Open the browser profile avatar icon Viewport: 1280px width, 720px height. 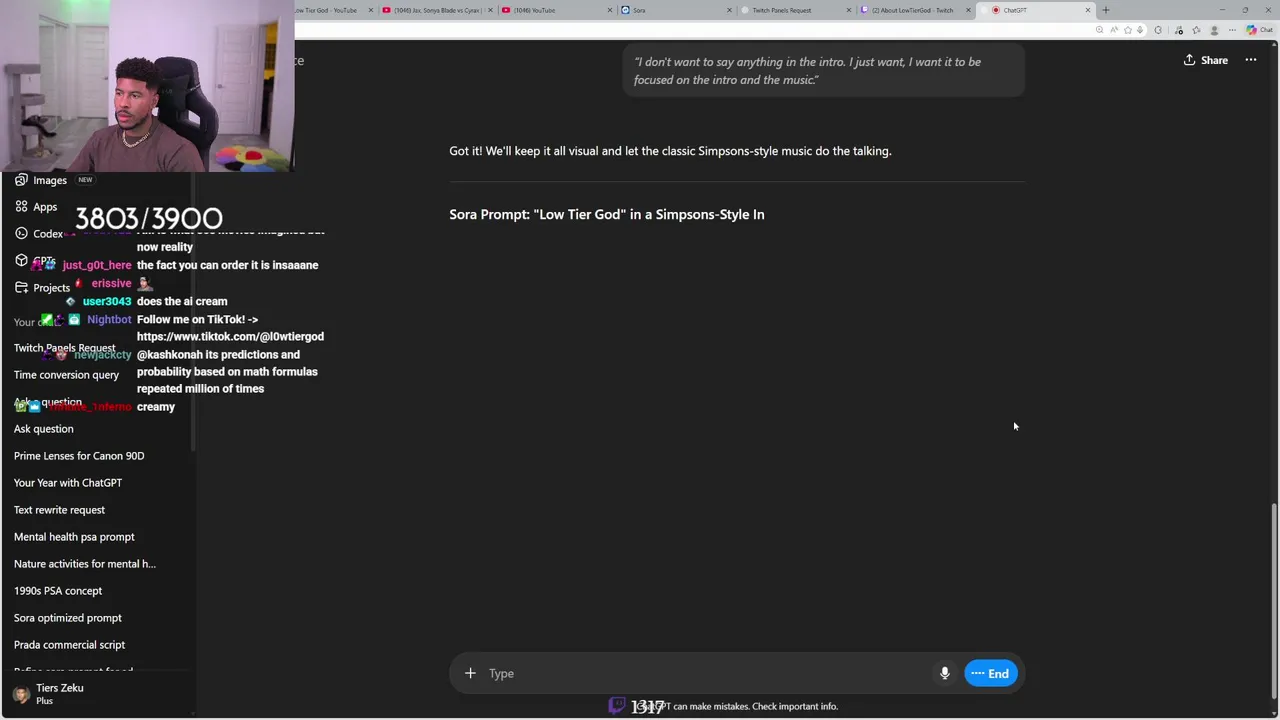pos(1214,30)
